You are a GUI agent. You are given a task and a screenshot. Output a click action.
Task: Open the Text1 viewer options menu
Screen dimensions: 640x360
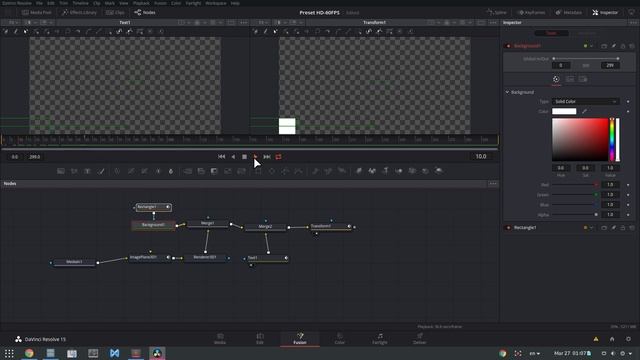click(x=244, y=22)
